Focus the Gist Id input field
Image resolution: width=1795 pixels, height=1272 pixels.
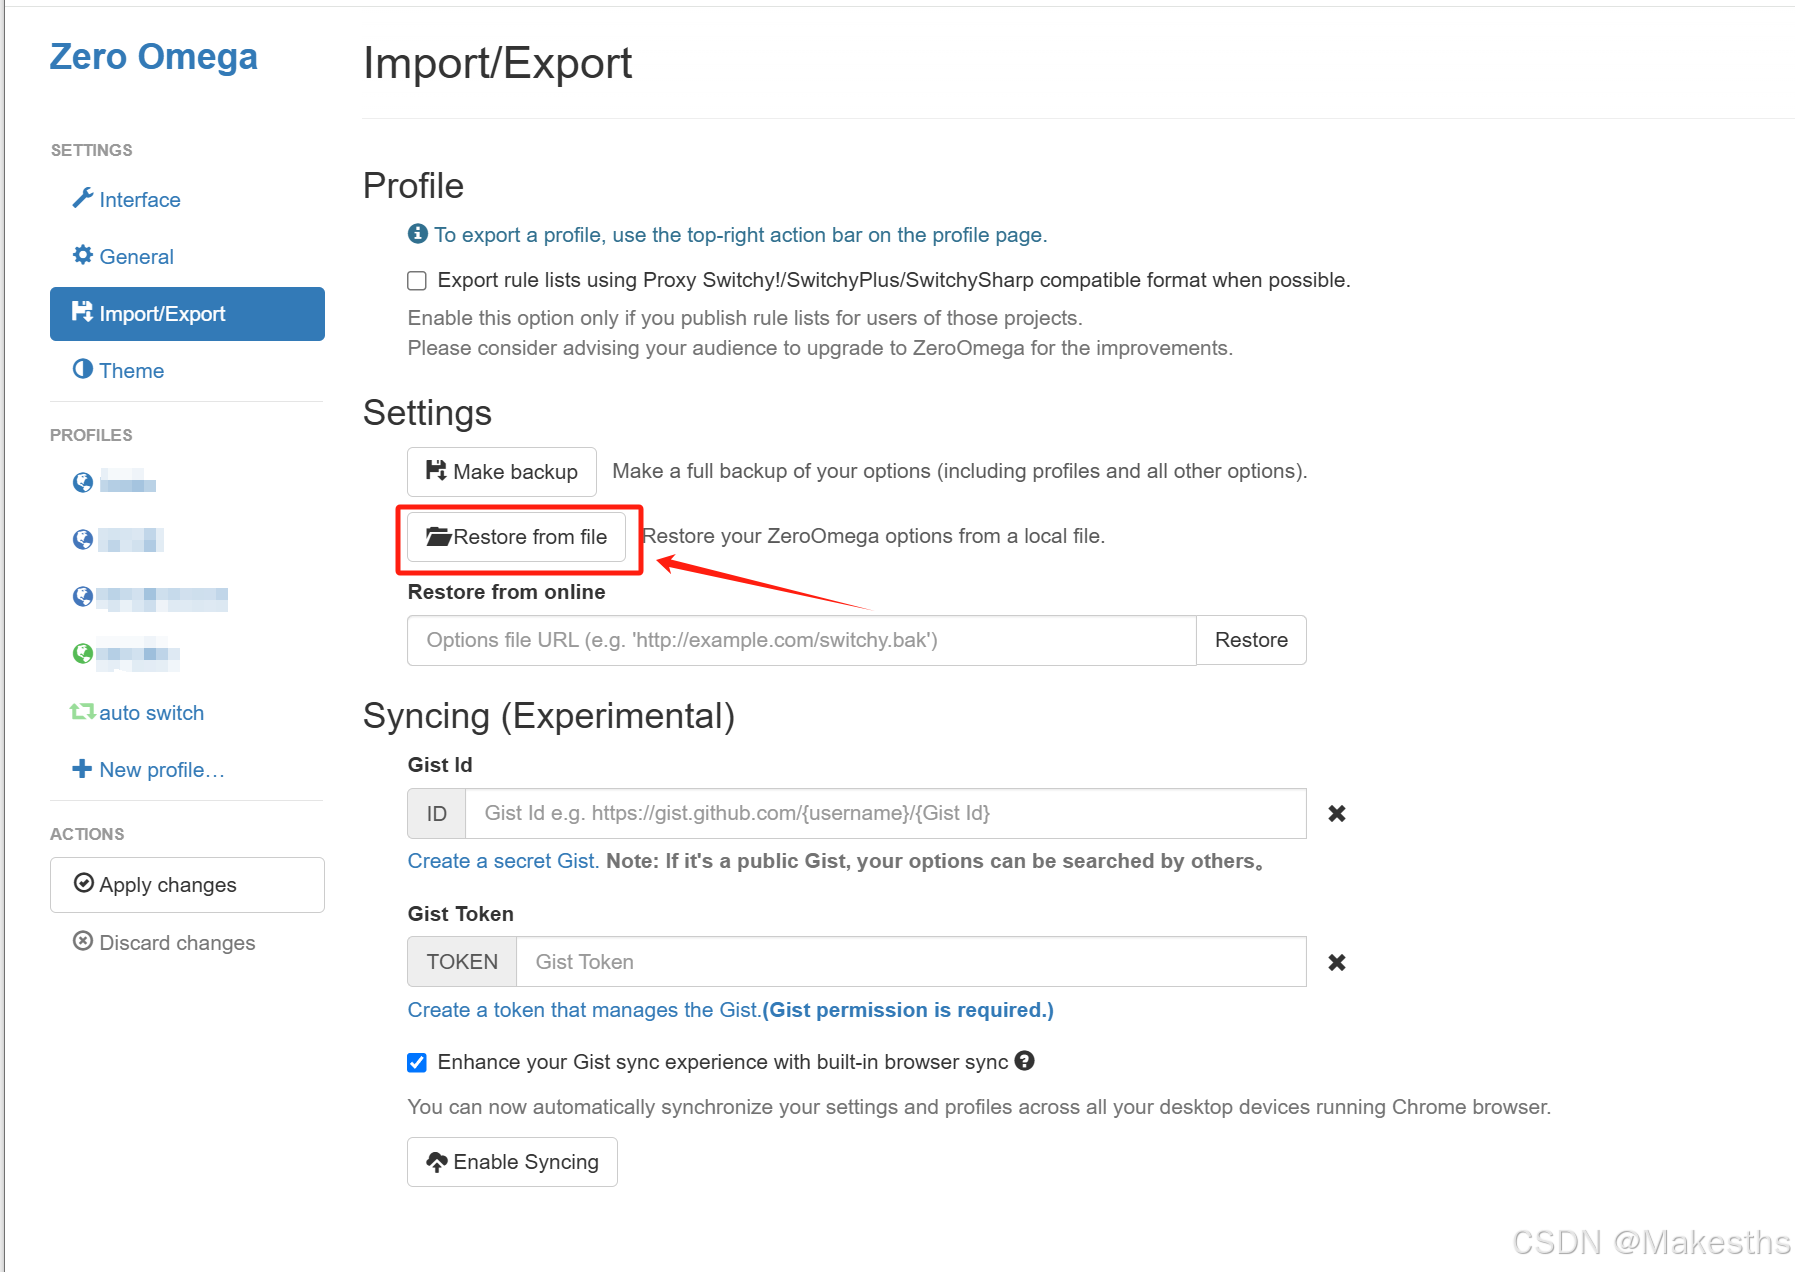coord(885,814)
